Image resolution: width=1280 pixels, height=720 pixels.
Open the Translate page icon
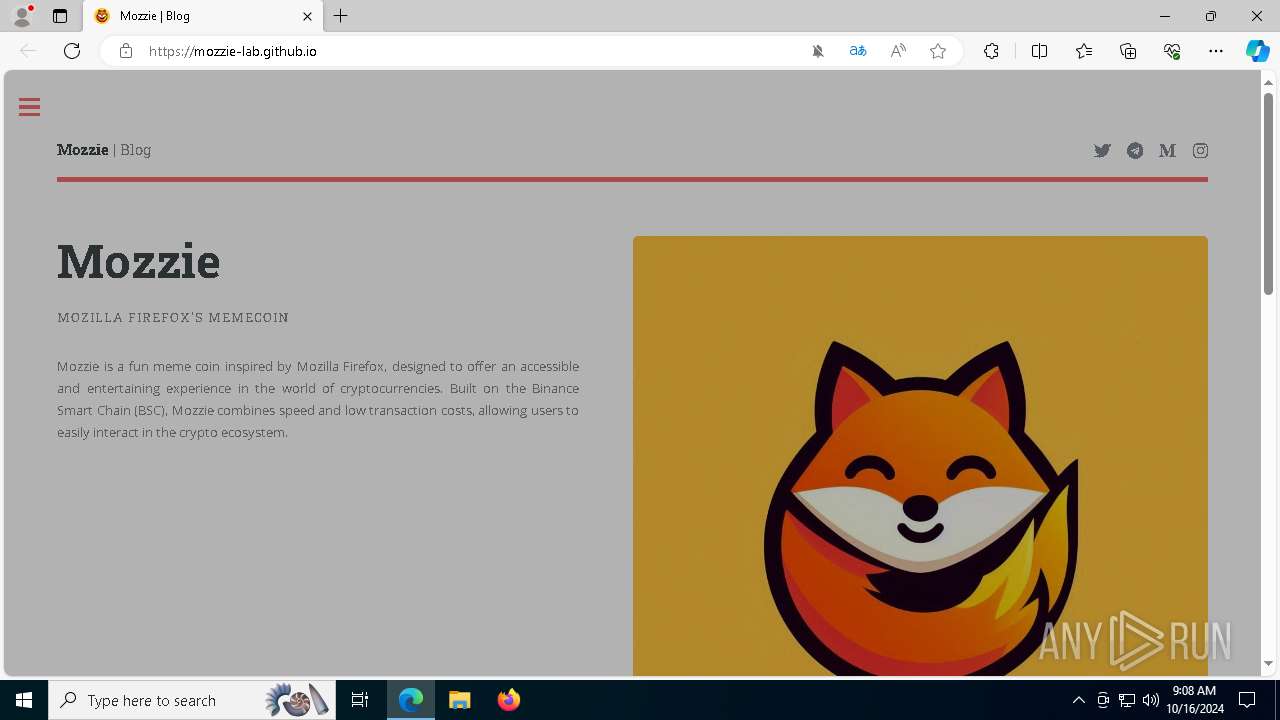858,51
